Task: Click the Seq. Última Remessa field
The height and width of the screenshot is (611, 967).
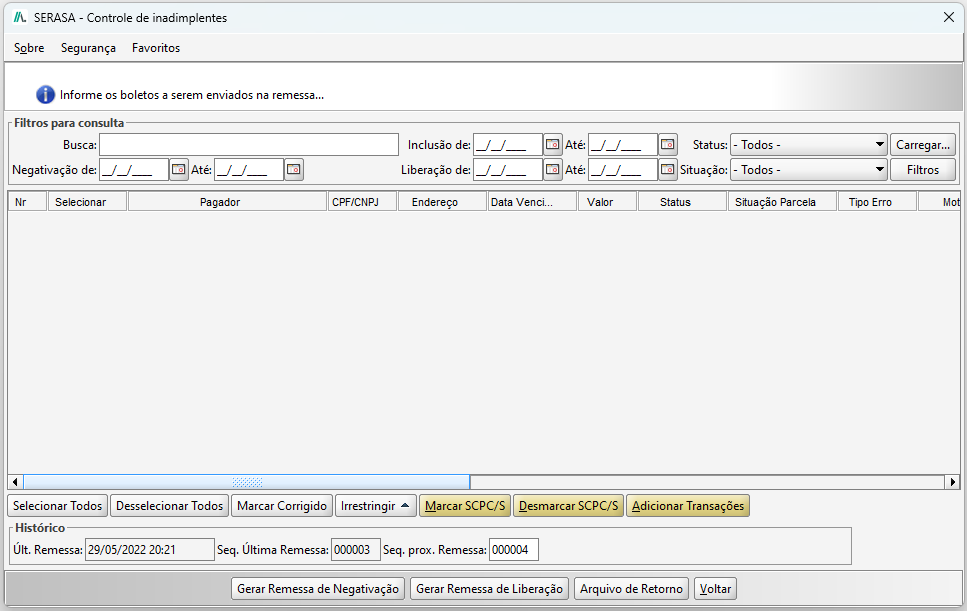Action: coord(356,550)
